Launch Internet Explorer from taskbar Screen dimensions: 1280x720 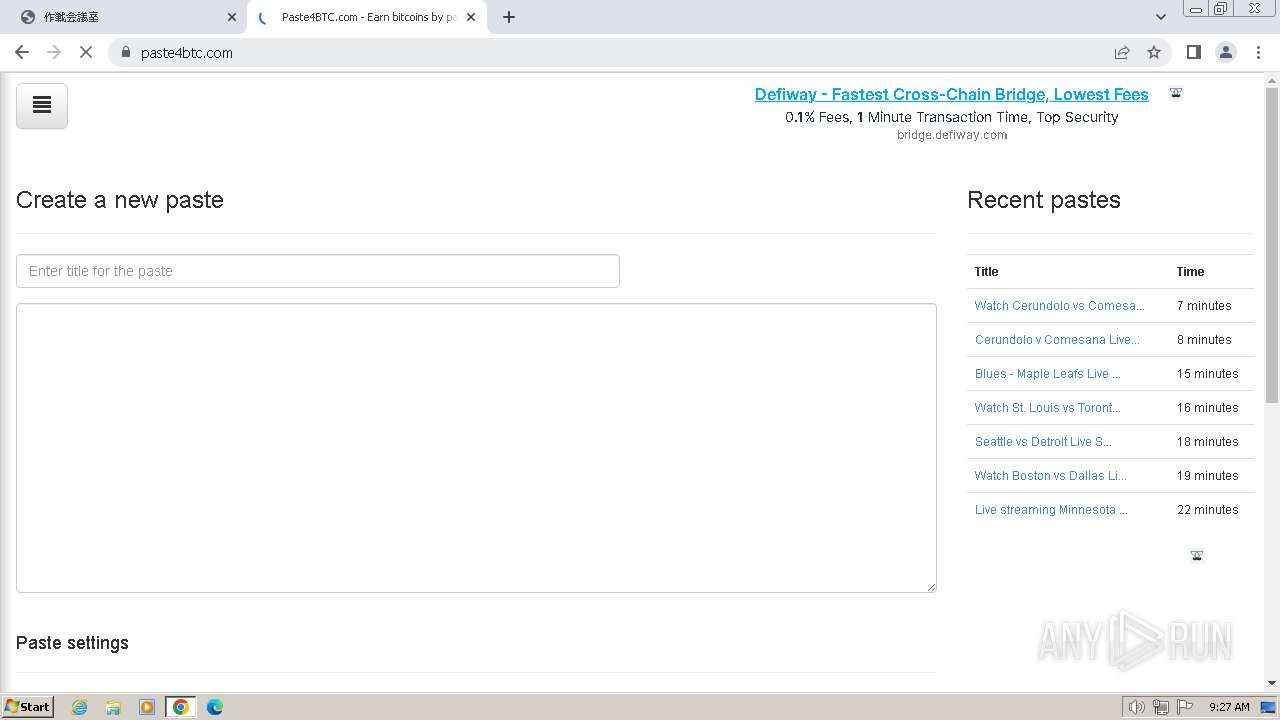(79, 707)
